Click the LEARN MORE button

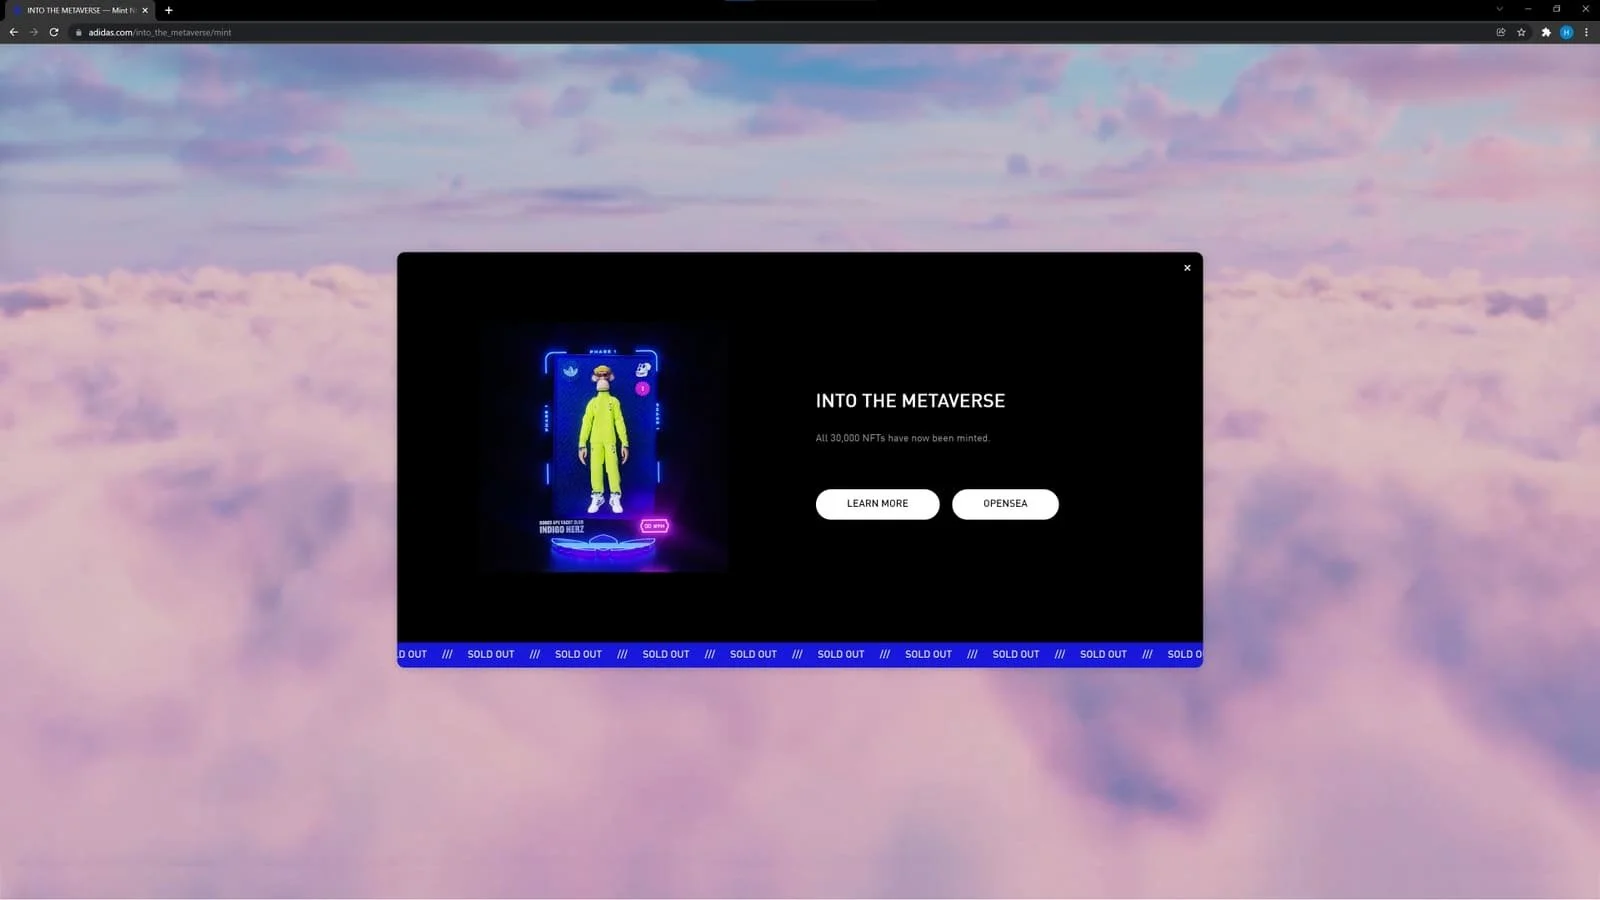(877, 504)
